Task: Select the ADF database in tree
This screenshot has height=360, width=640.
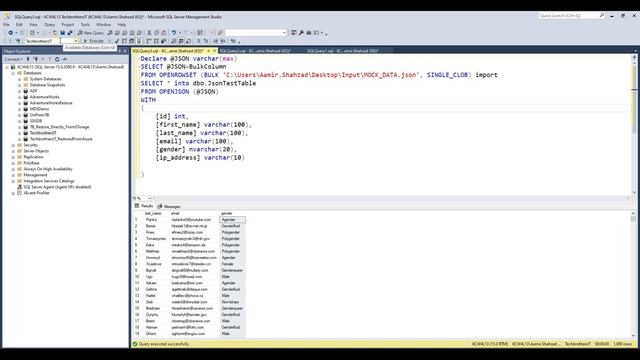Action: (x=33, y=91)
